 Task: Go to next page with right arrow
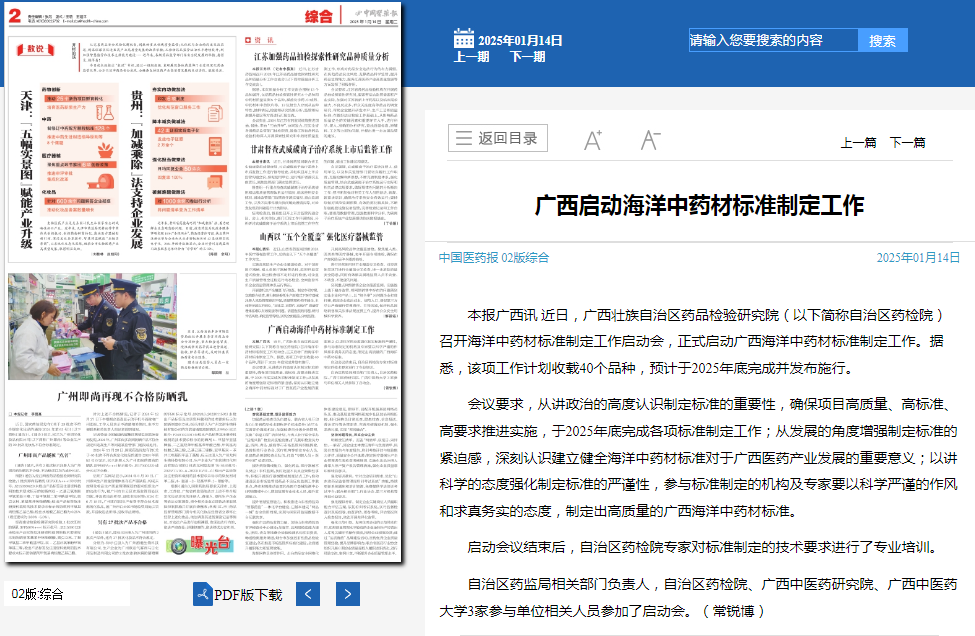pyautogui.click(x=347, y=594)
